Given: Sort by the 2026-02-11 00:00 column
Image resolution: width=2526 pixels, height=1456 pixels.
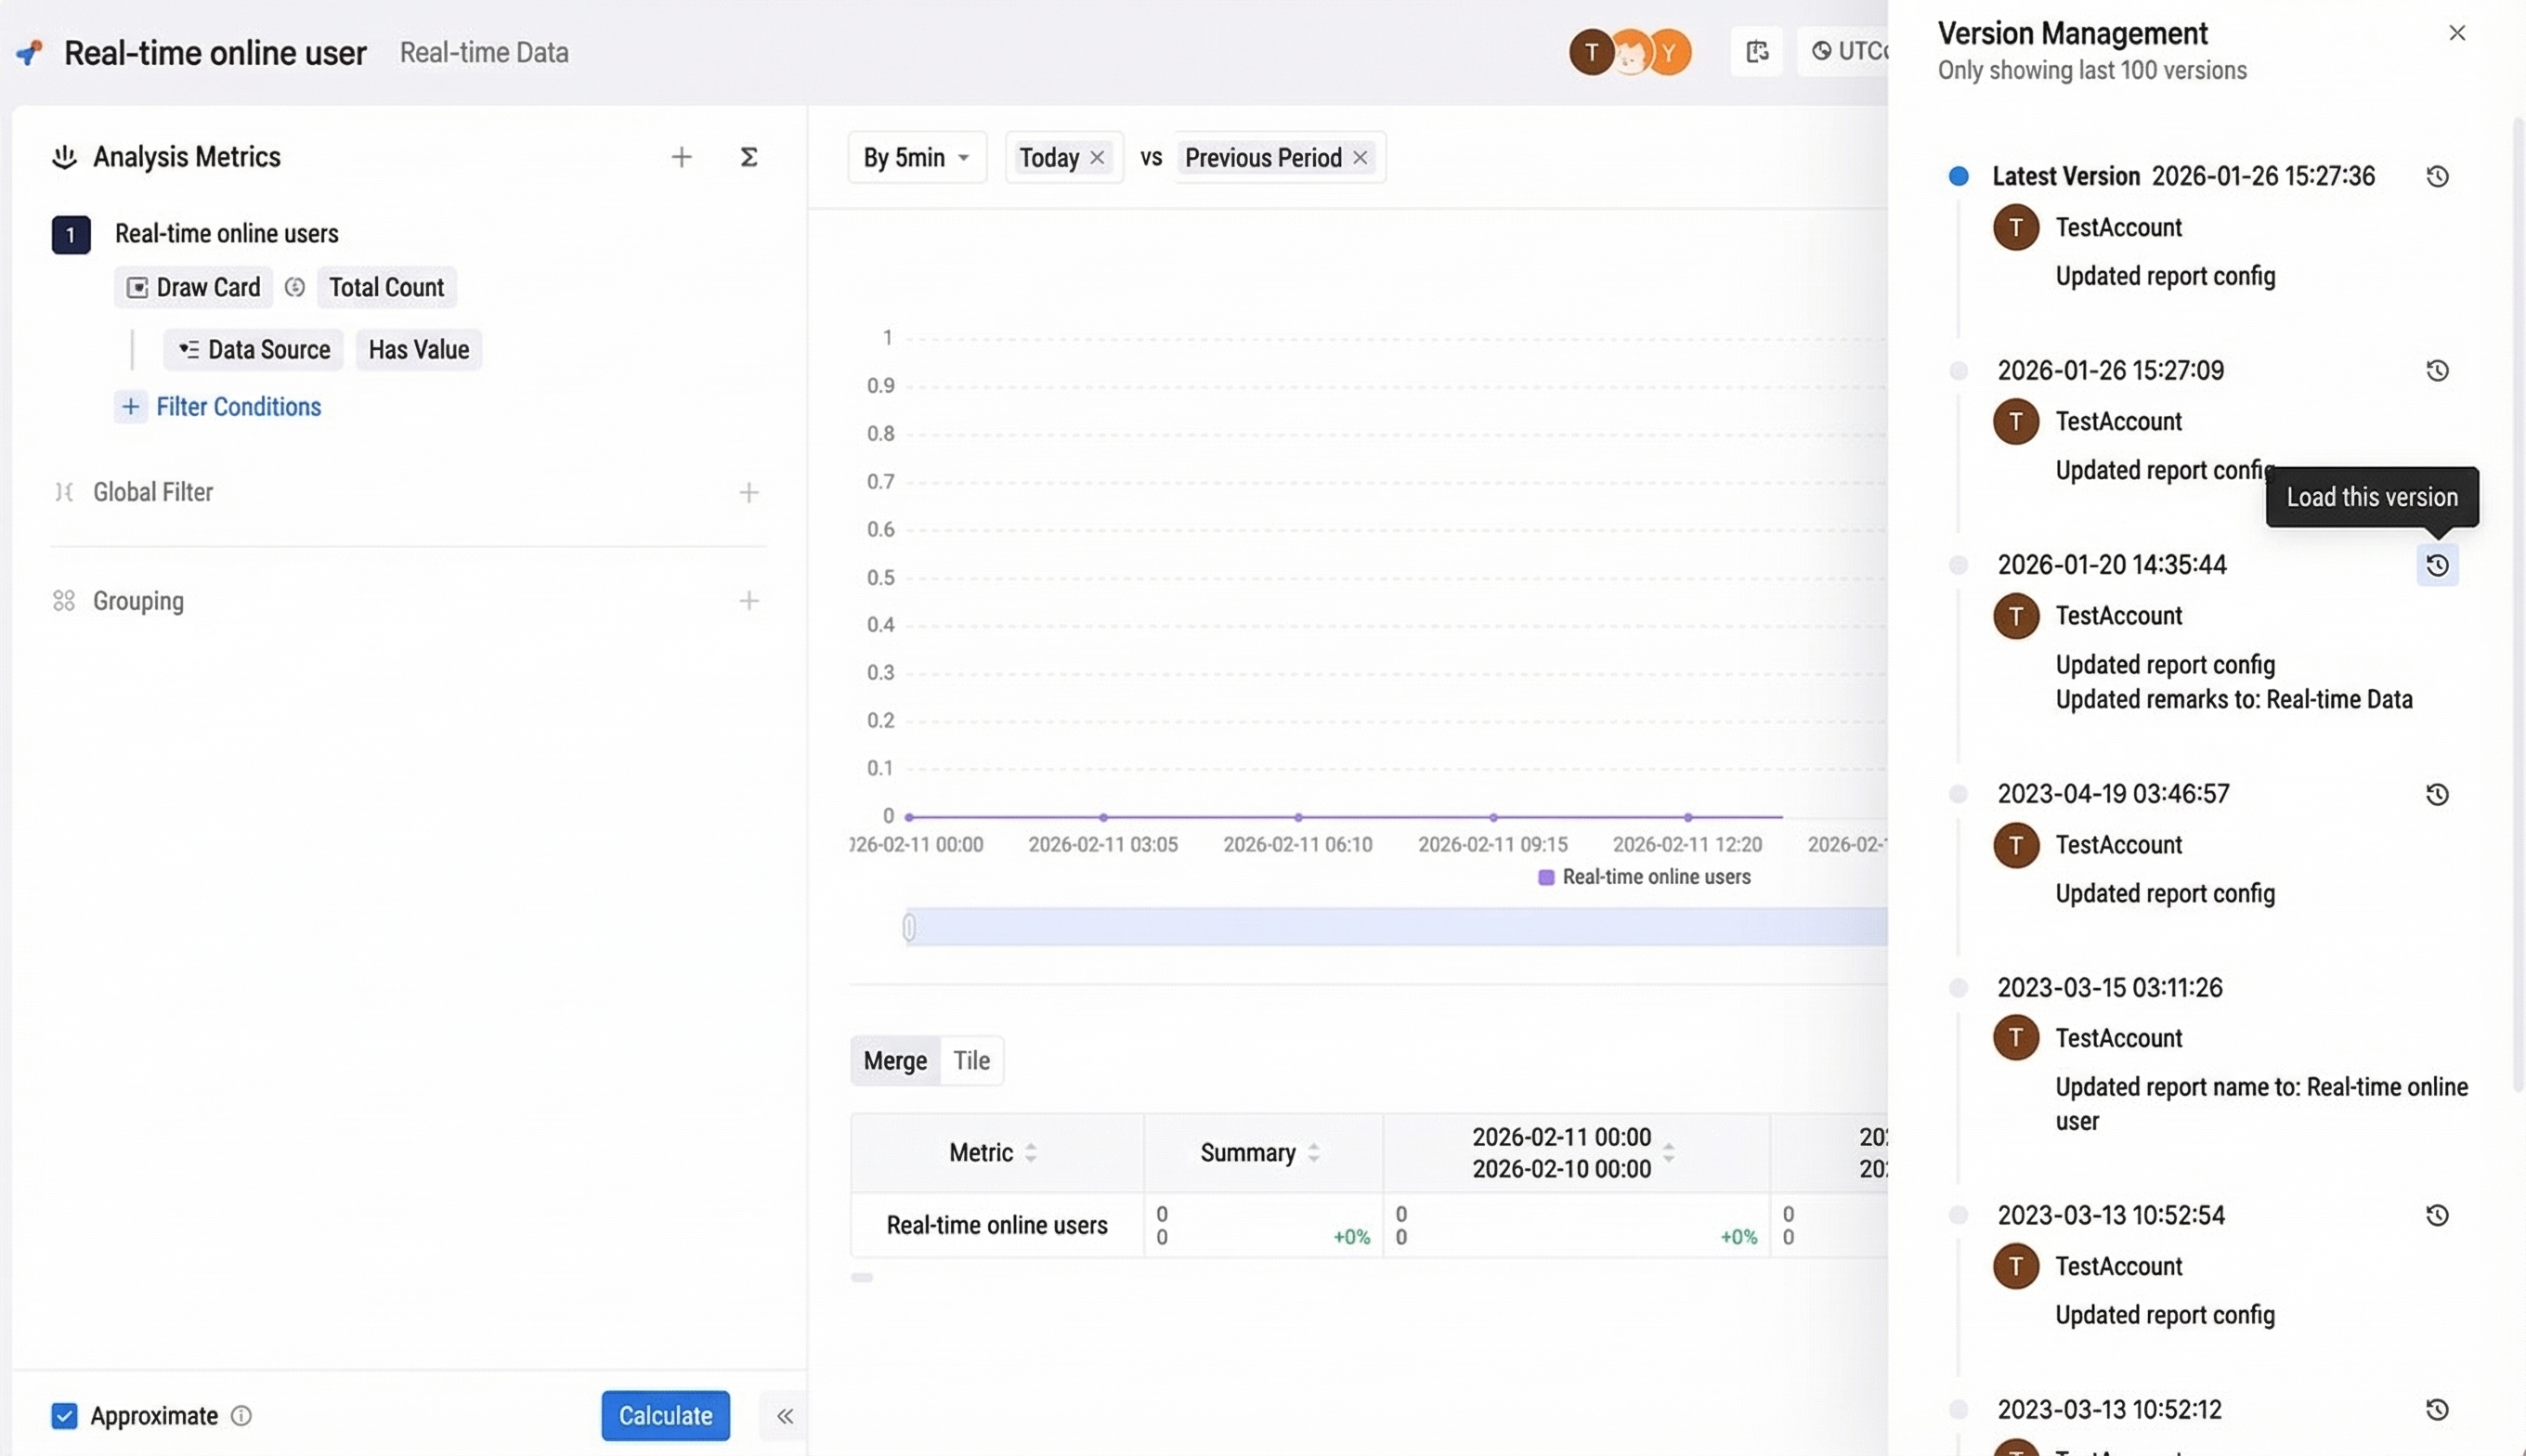Looking at the screenshot, I should pos(1668,1152).
